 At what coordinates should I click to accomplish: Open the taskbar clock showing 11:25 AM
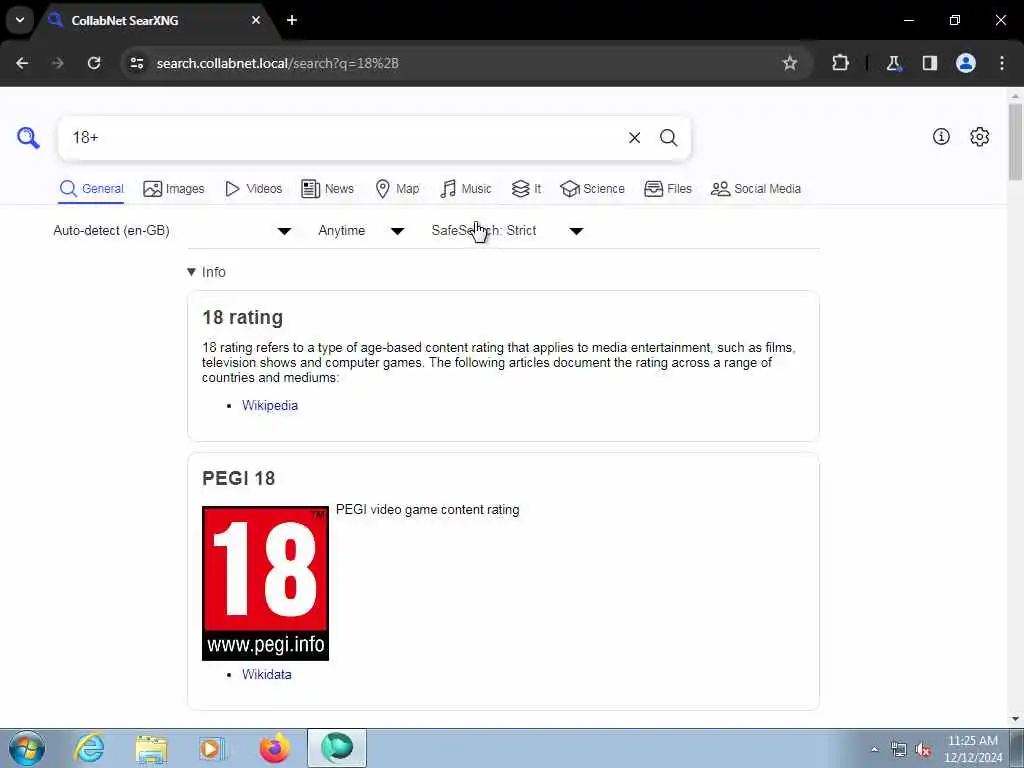tap(973, 749)
